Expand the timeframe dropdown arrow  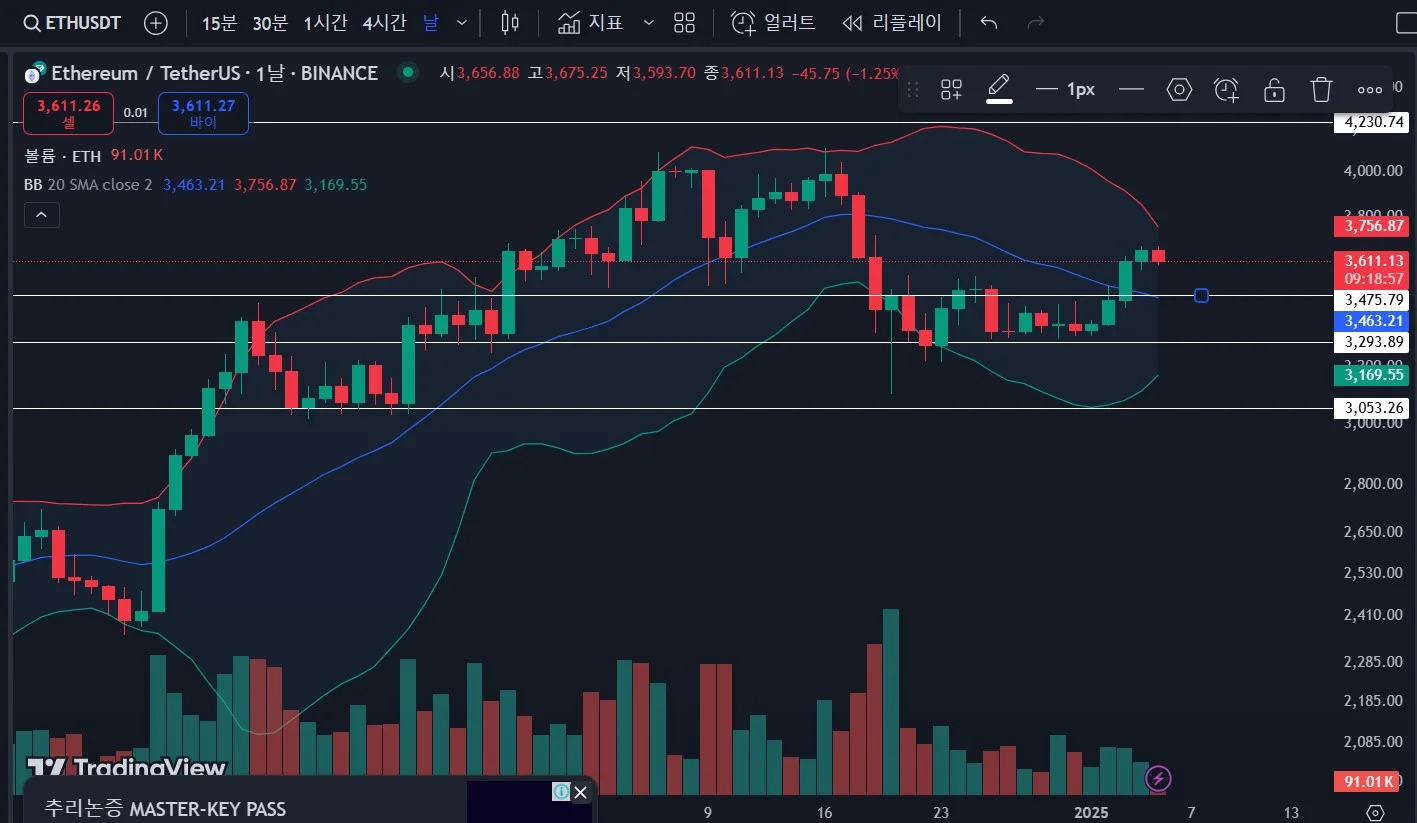(x=461, y=22)
